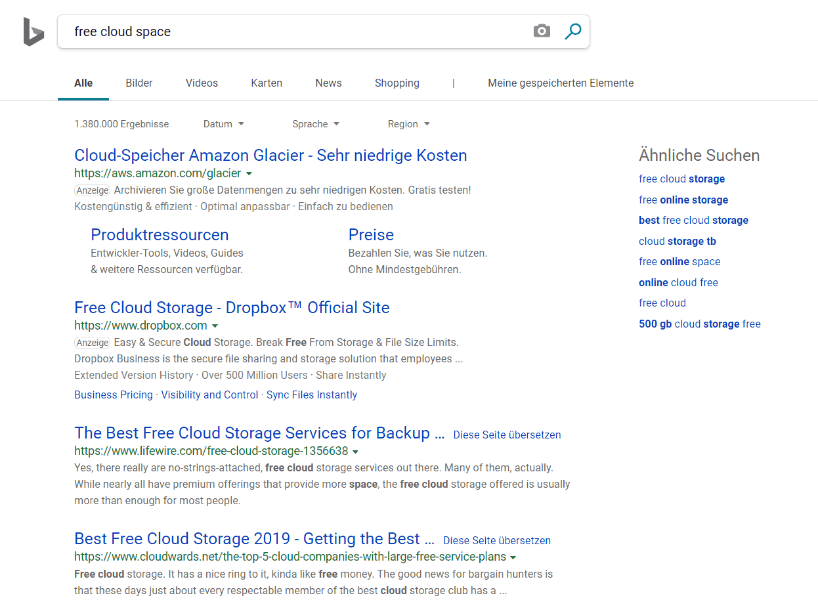Open Cloud-Speicher Amazon Glacier result

point(270,155)
